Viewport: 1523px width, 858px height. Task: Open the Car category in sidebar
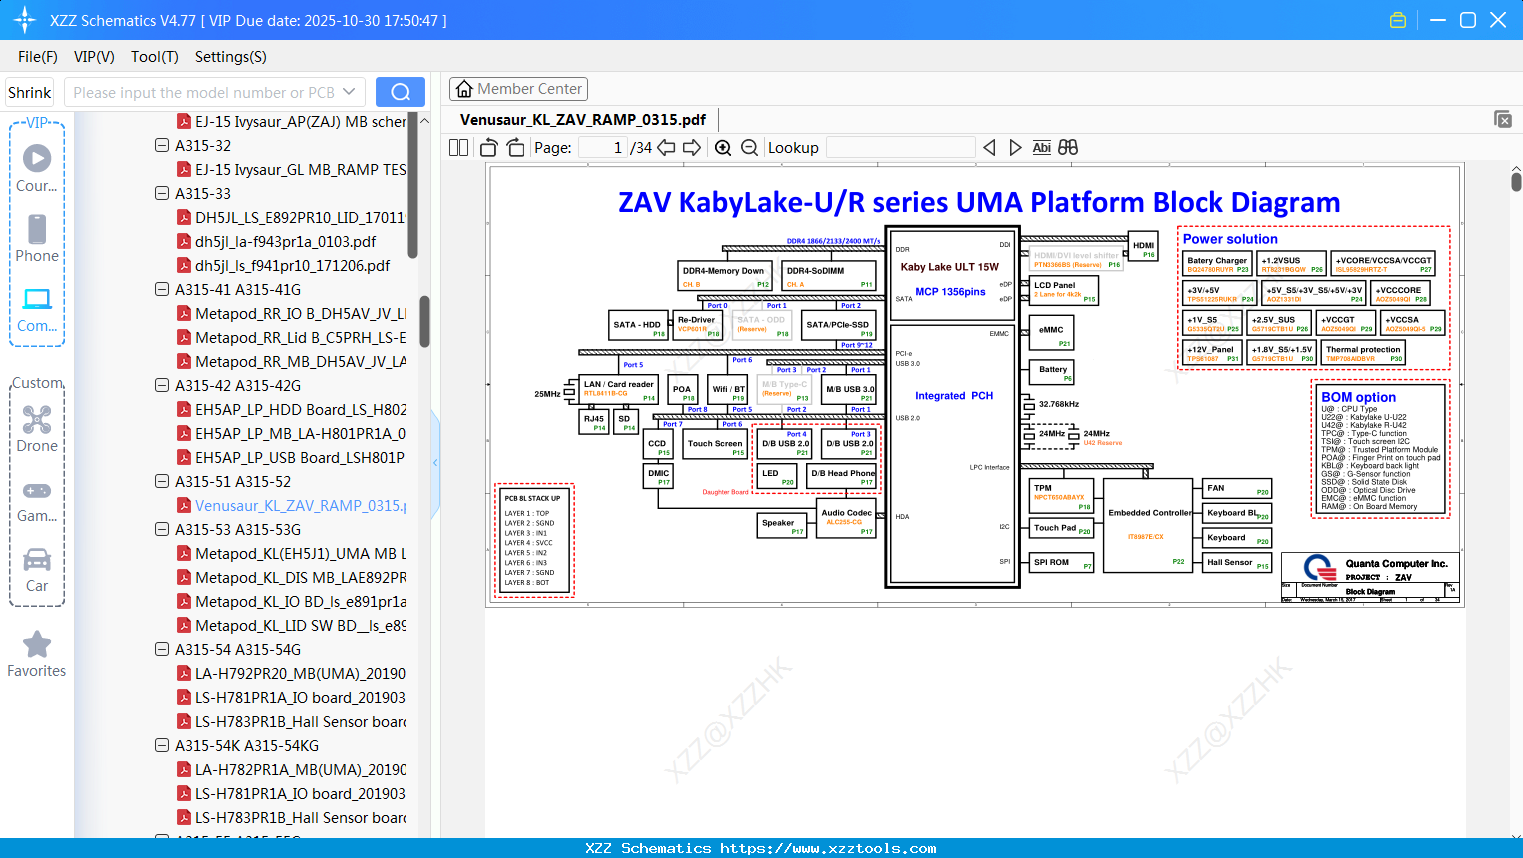point(37,569)
